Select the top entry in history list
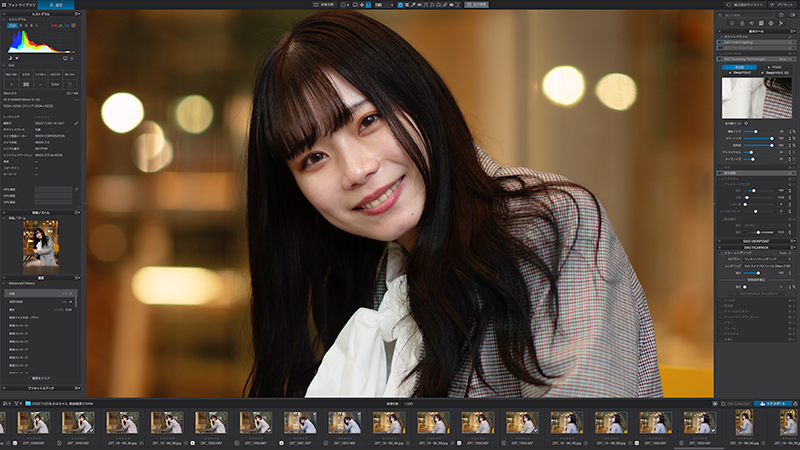Viewport: 800px width, 450px height. [x=40, y=293]
